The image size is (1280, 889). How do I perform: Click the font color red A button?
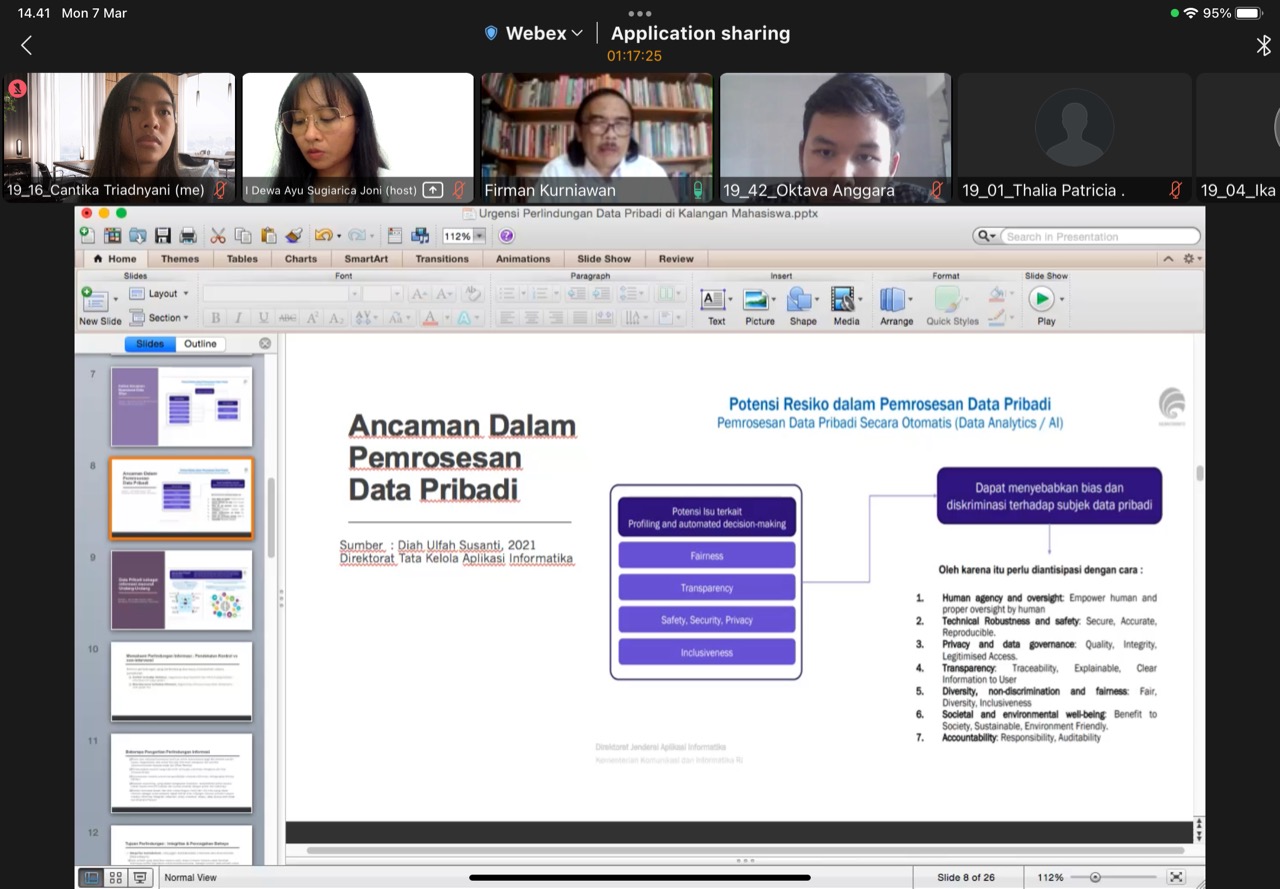pos(430,318)
